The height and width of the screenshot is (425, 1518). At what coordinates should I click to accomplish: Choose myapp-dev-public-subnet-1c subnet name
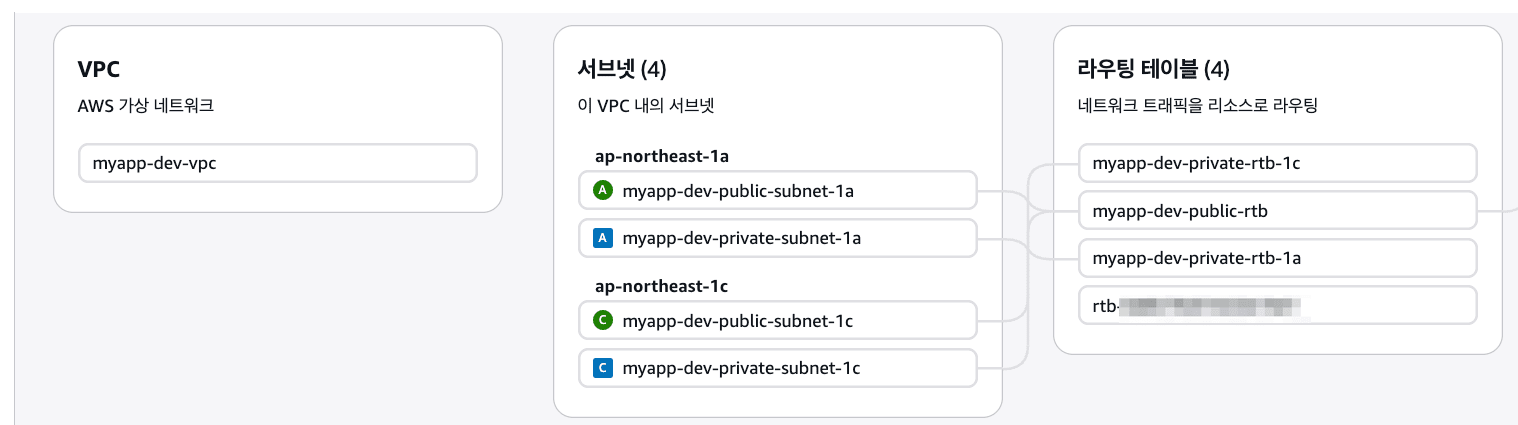(737, 321)
